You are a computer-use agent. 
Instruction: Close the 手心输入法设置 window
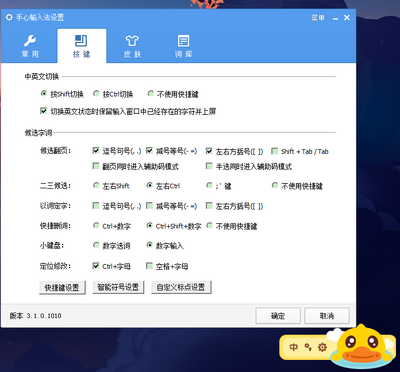pos(347,18)
